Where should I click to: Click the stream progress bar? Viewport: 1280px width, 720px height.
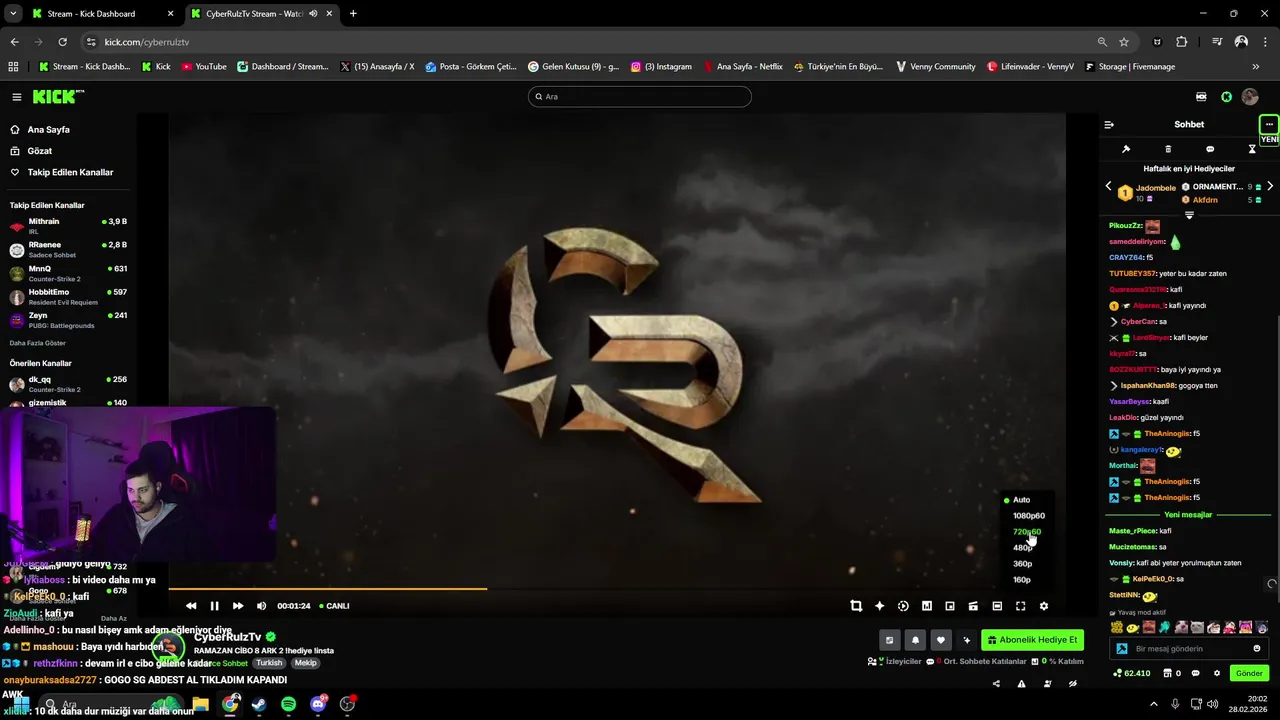[617, 589]
